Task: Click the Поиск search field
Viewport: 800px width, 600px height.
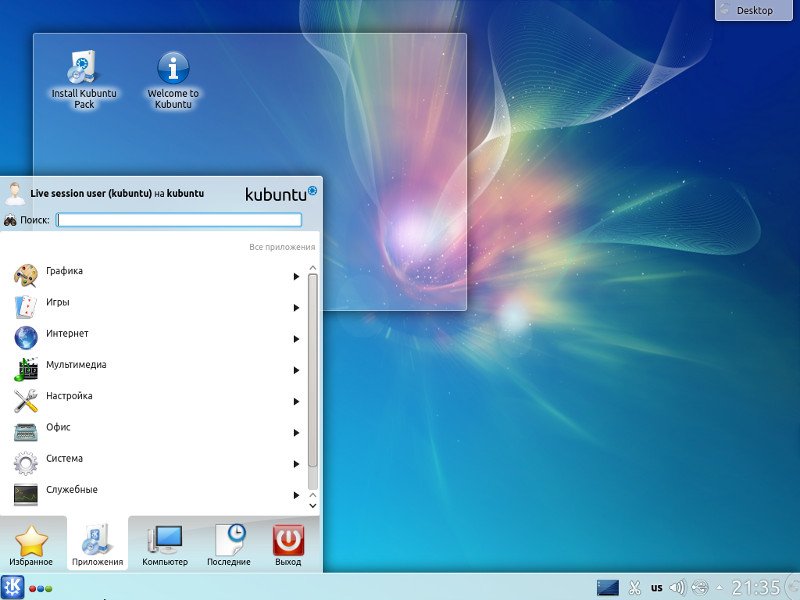Action: coord(179,220)
